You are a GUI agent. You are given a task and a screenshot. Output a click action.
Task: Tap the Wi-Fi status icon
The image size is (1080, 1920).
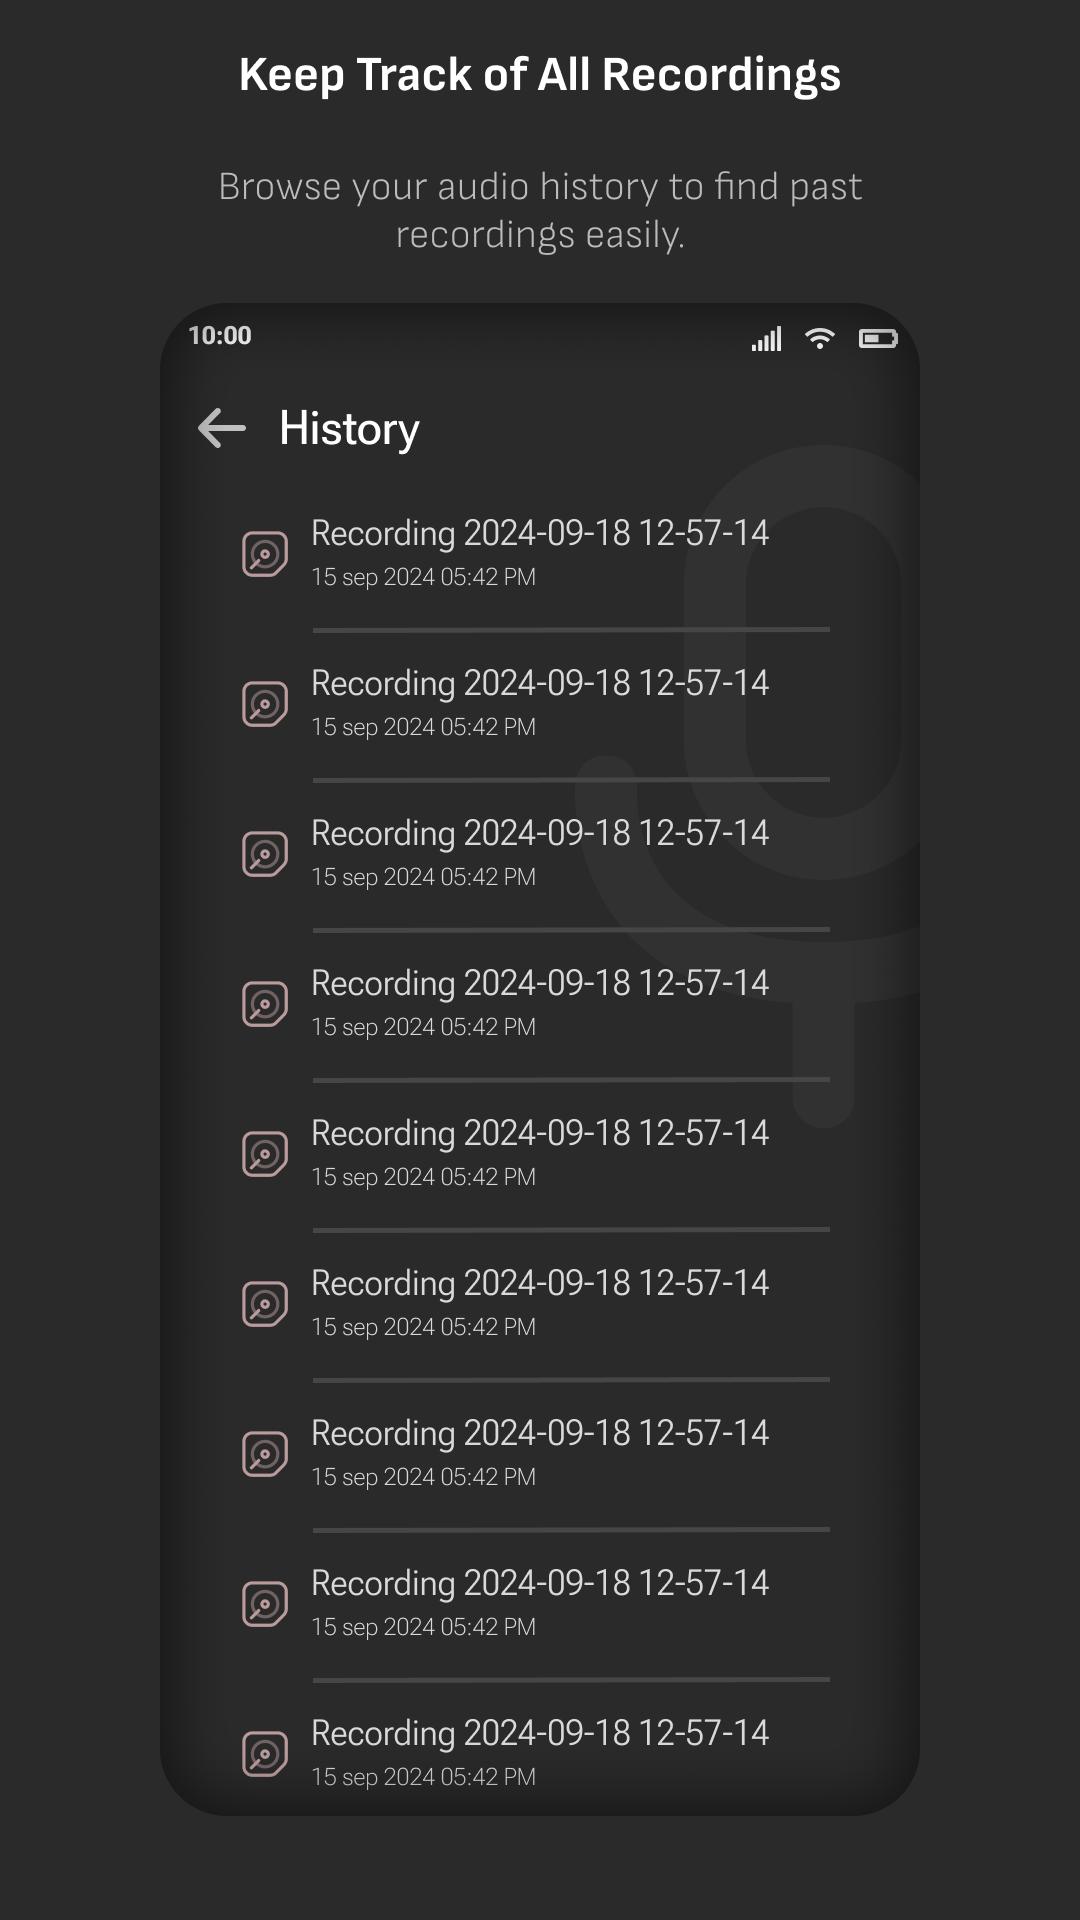(x=820, y=339)
